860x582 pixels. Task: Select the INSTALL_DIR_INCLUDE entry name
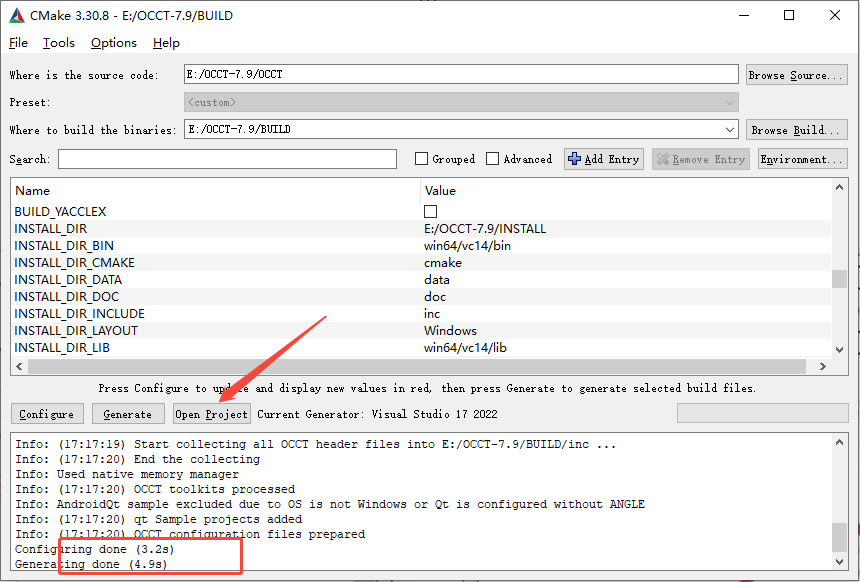(80, 313)
